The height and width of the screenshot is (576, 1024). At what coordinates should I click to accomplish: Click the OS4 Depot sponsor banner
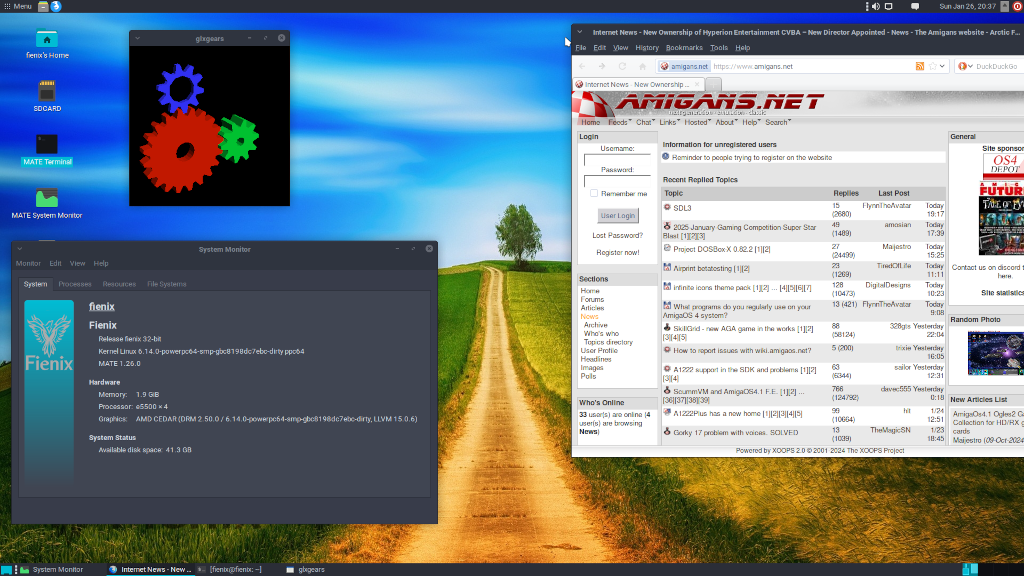click(x=1004, y=165)
